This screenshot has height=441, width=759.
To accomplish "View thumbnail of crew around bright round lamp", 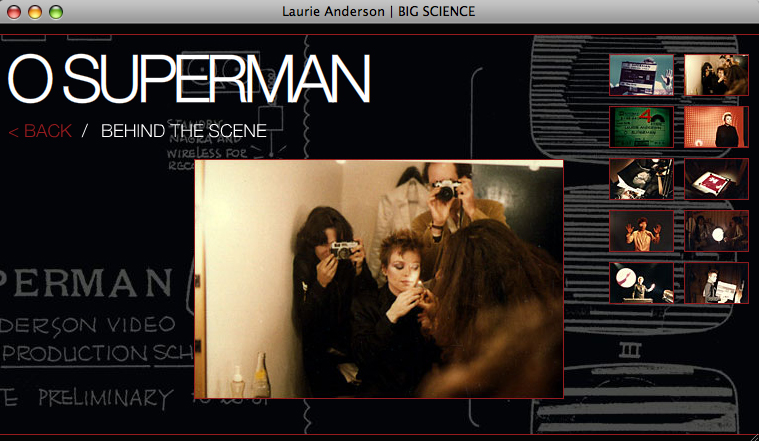I will 716,231.
